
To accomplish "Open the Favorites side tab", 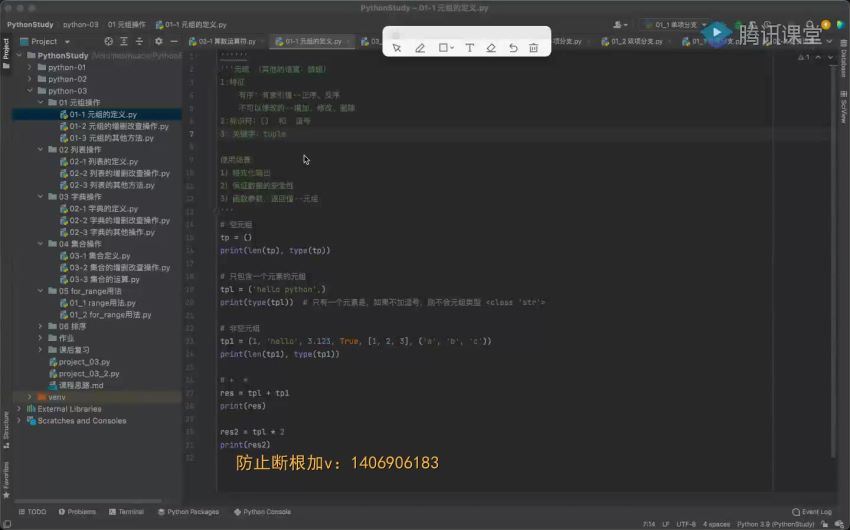I will pyautogui.click(x=6, y=480).
